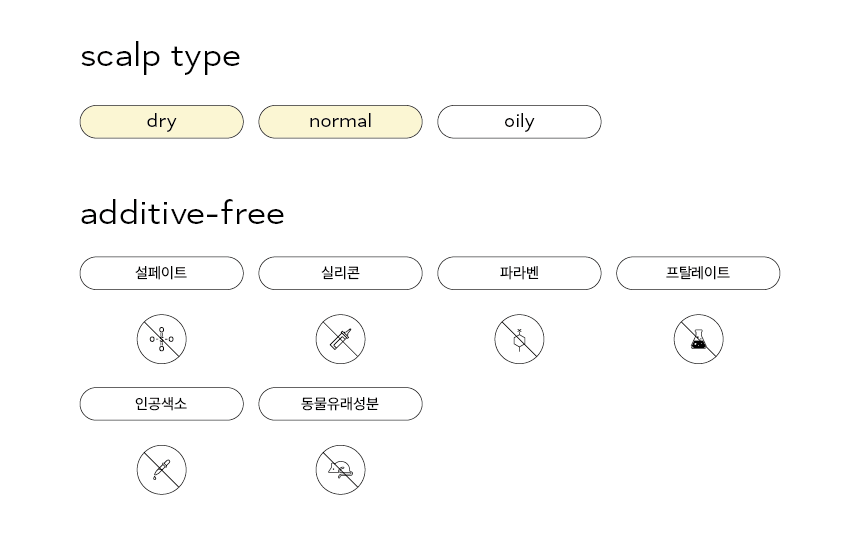
Task: Click the crossed-out animal icon
Action: (x=341, y=470)
